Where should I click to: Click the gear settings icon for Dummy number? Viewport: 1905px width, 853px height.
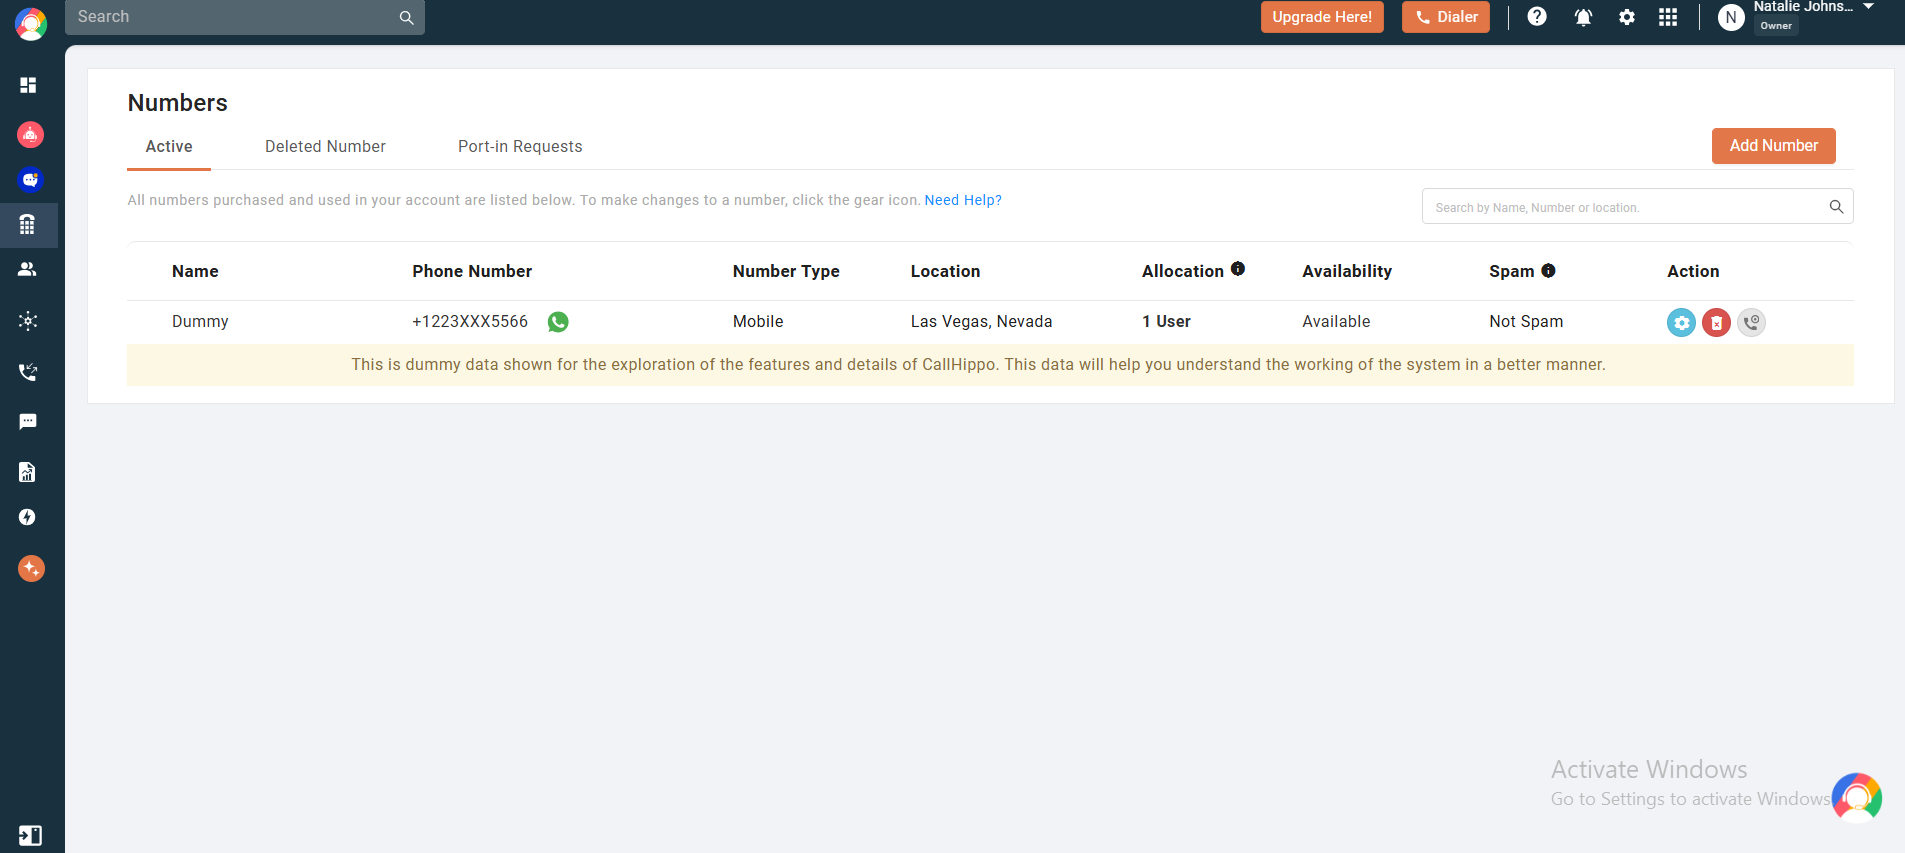(x=1681, y=322)
